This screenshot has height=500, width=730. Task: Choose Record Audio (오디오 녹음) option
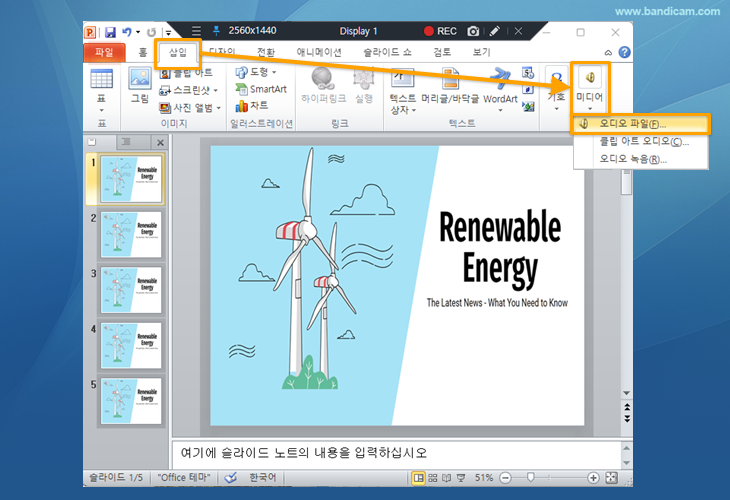pos(632,159)
